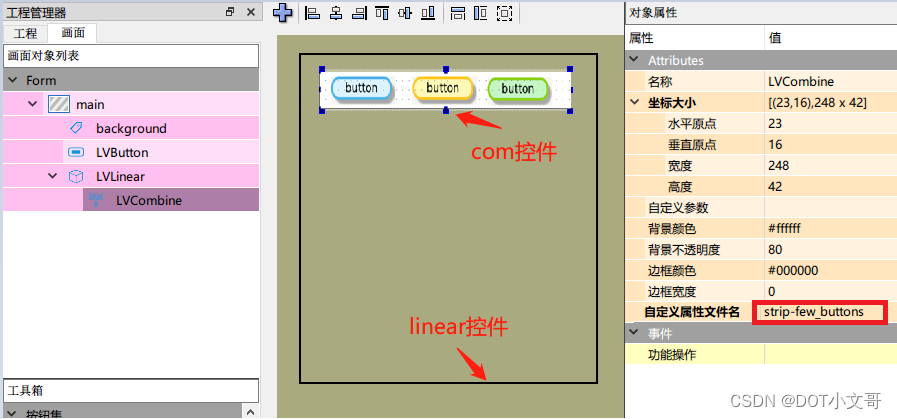Align objects to vertical middle
Image resolution: width=897 pixels, height=419 pixels.
point(405,13)
